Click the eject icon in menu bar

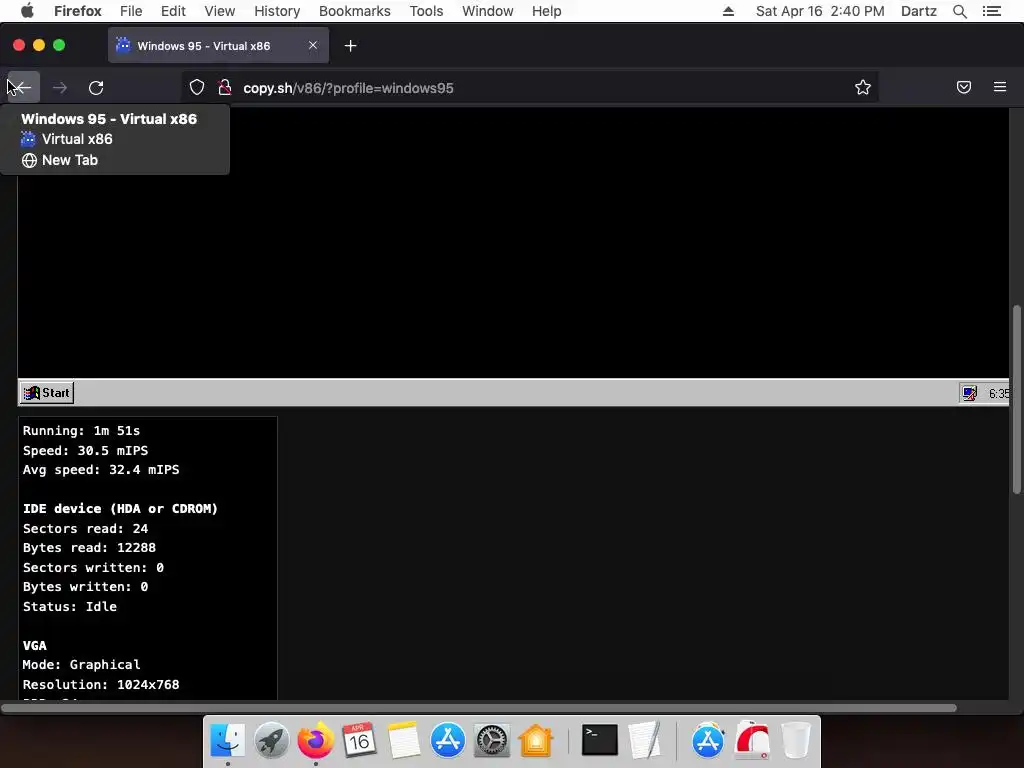pyautogui.click(x=729, y=11)
